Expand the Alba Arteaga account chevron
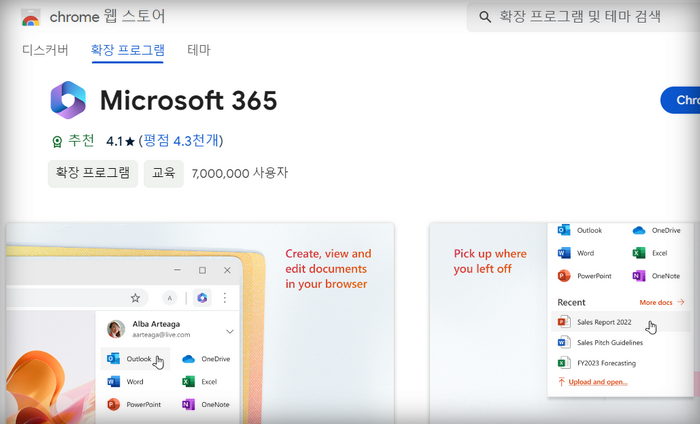This screenshot has width=700, height=424. click(x=229, y=331)
